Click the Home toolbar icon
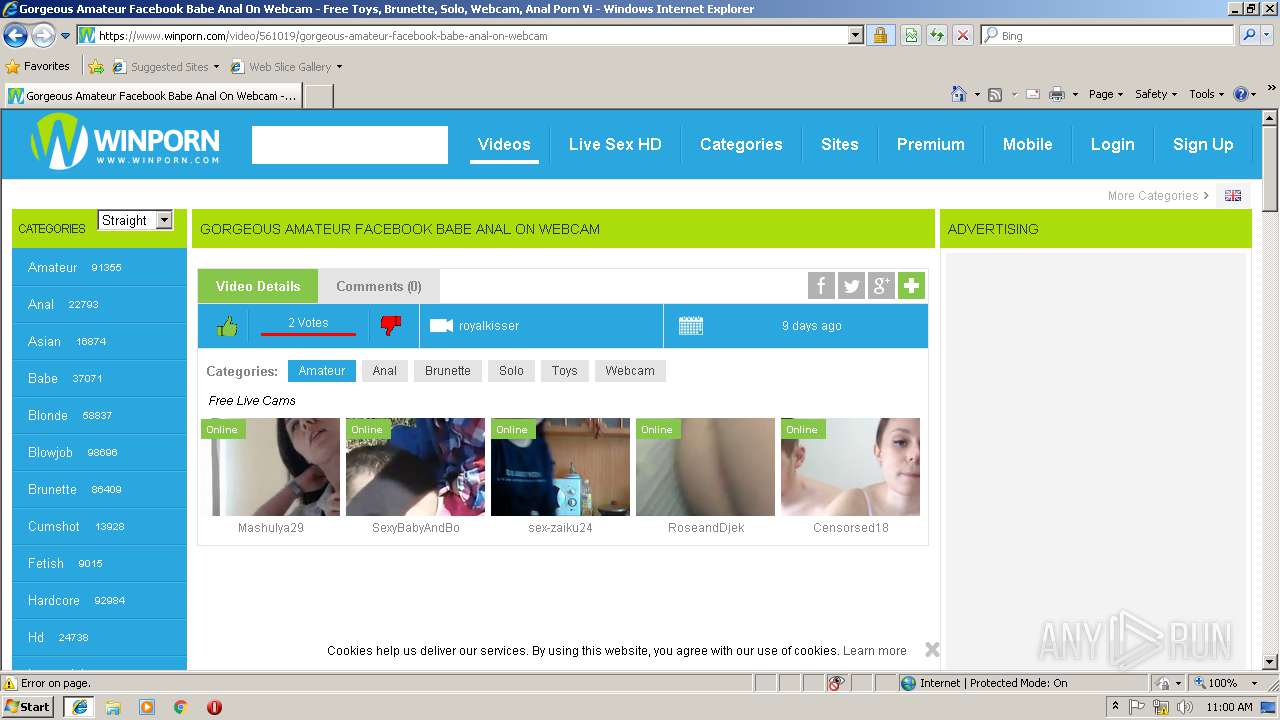The width and height of the screenshot is (1280, 720). click(958, 94)
